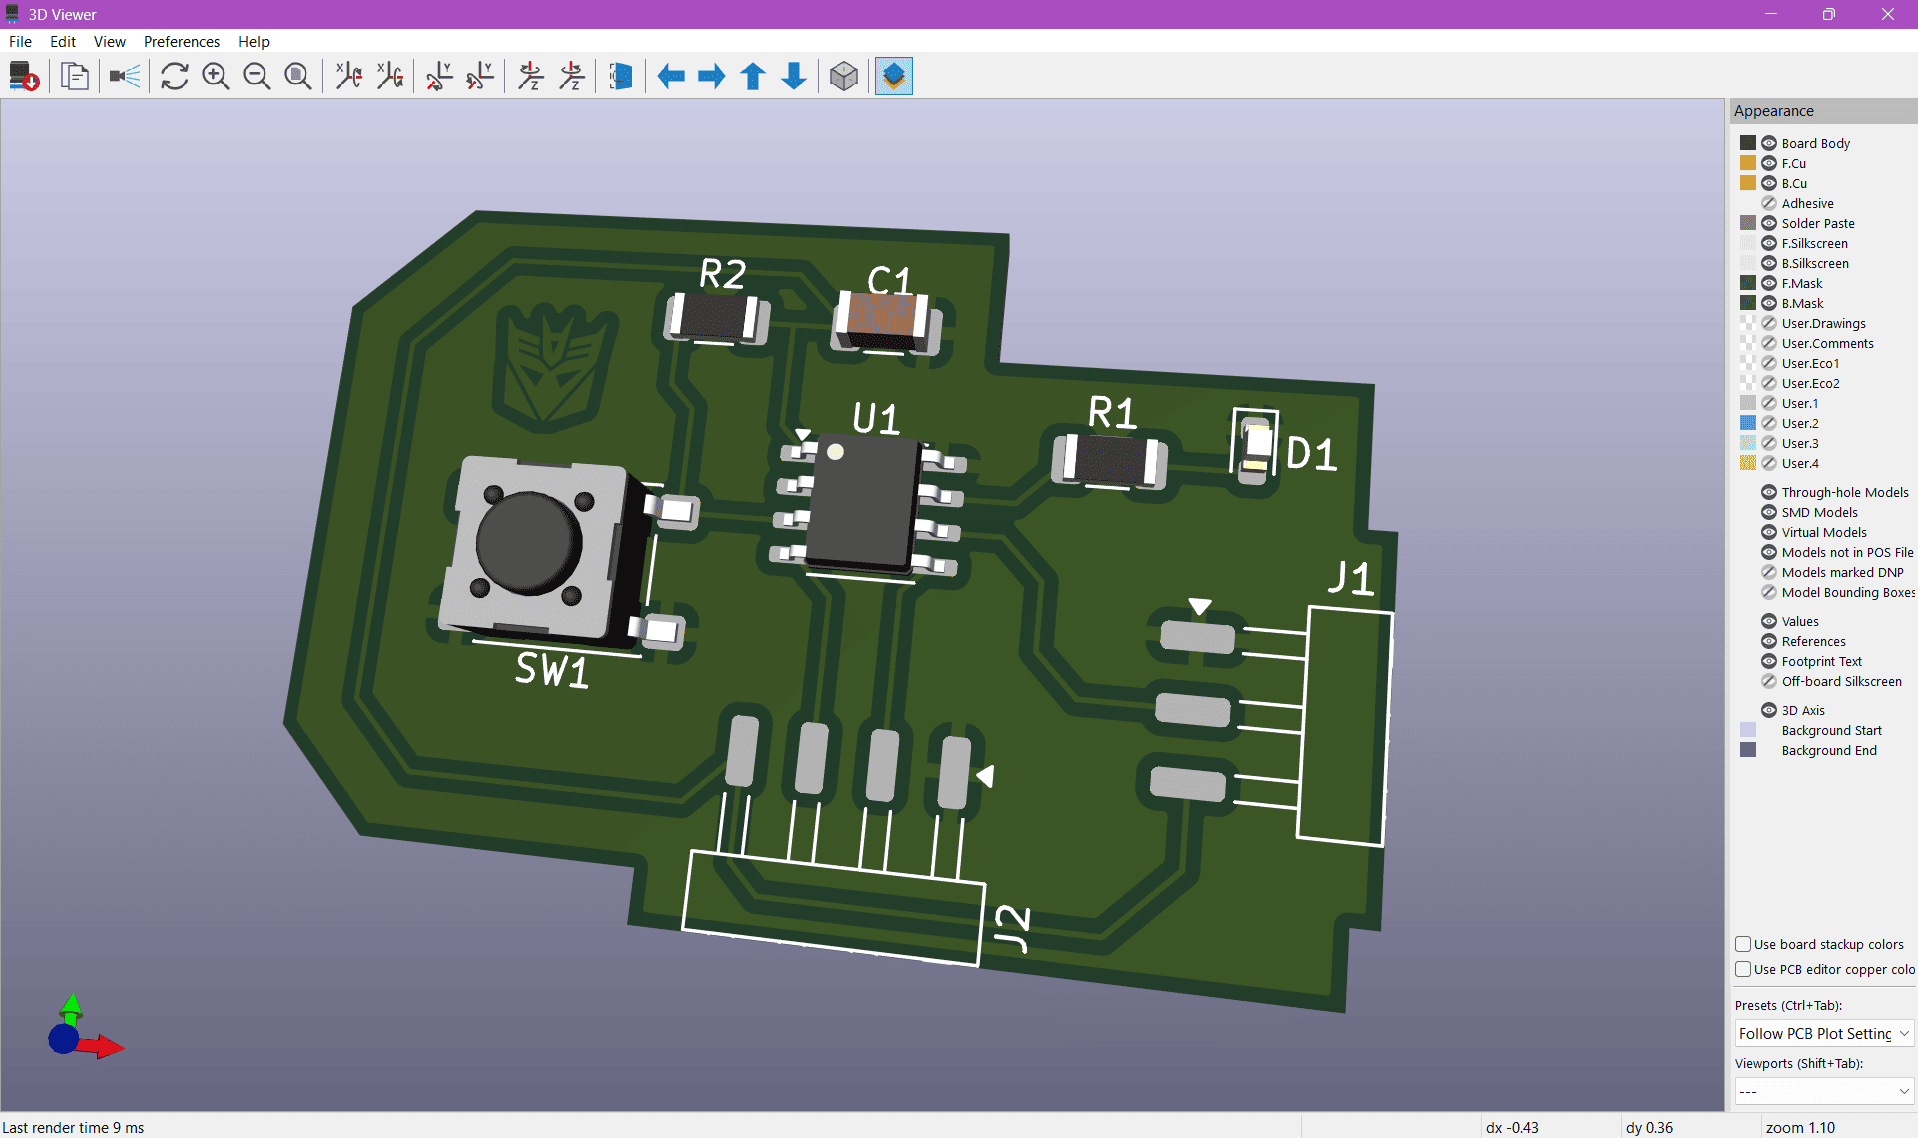Zoom in on the 3D view
The width and height of the screenshot is (1918, 1138).
(x=215, y=76)
